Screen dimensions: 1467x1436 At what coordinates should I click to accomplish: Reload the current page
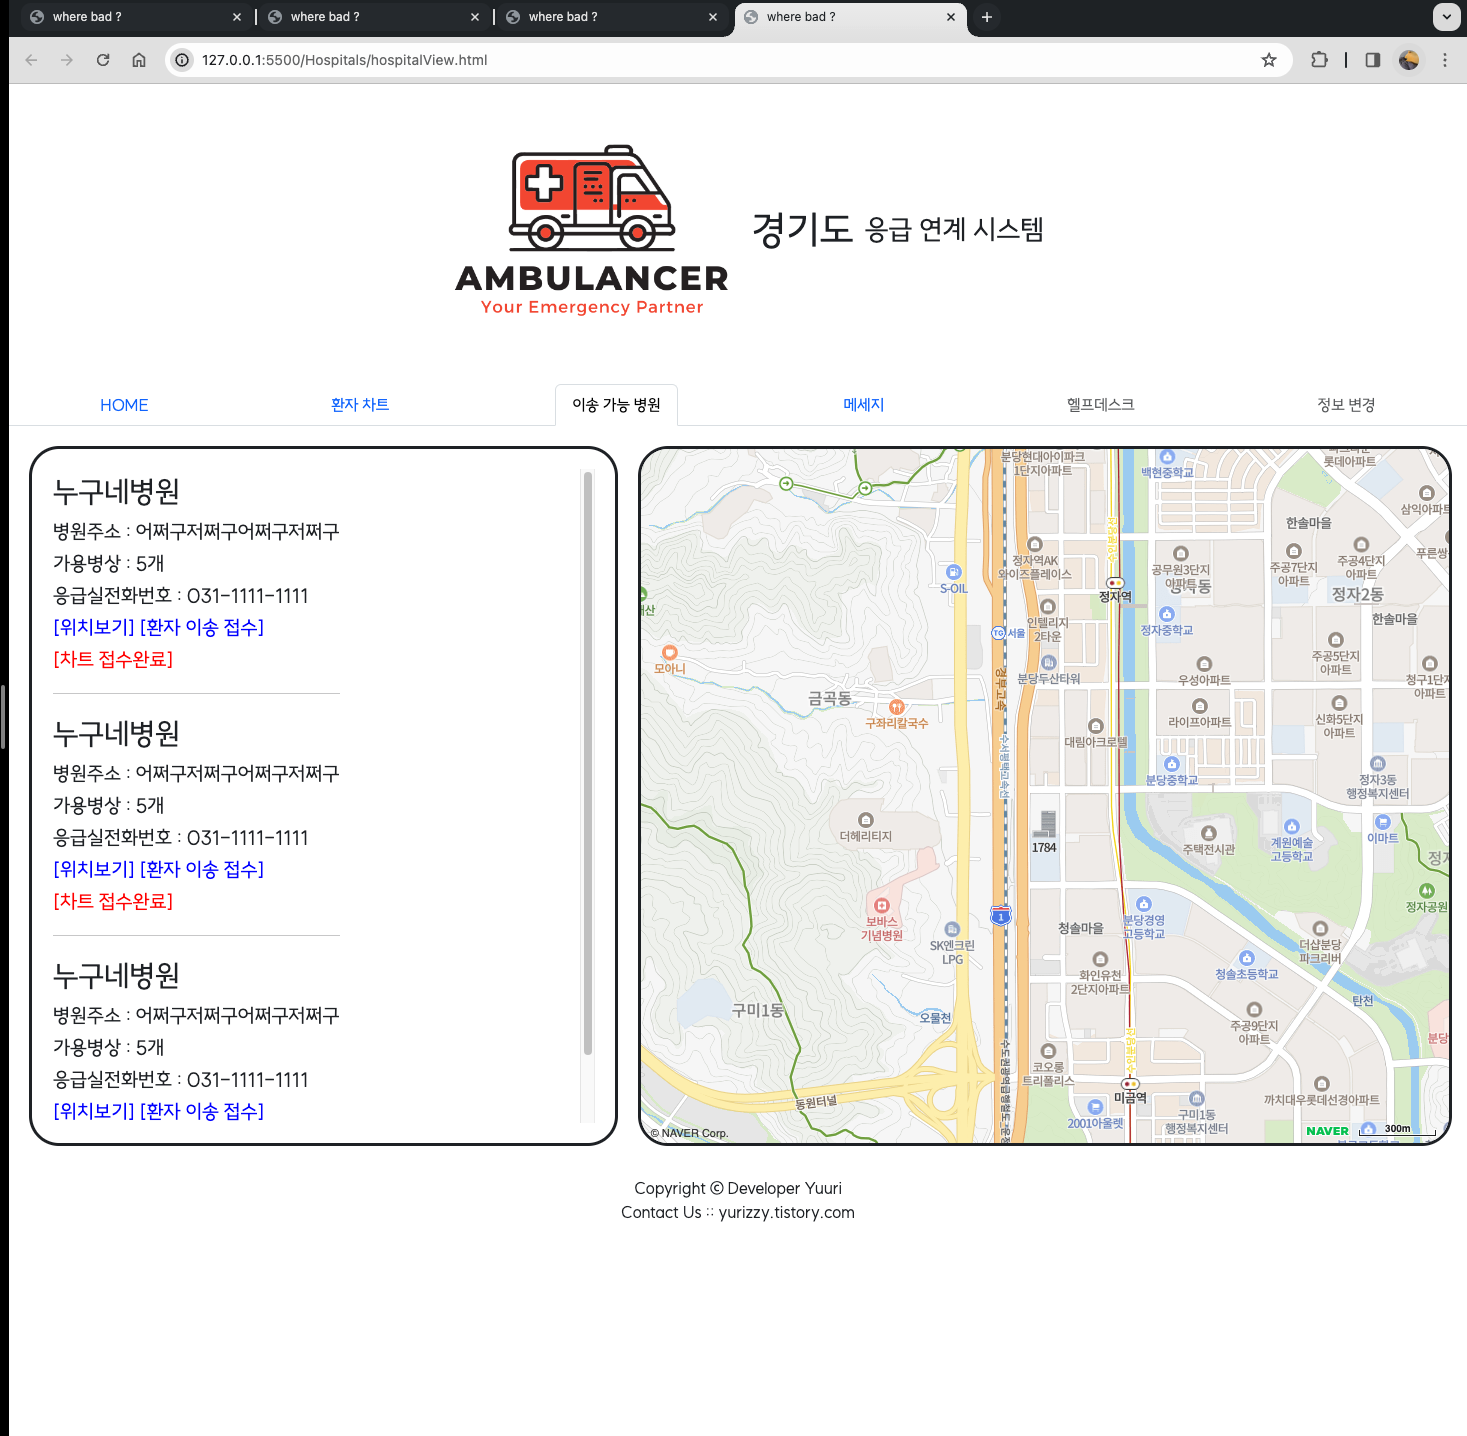[103, 60]
